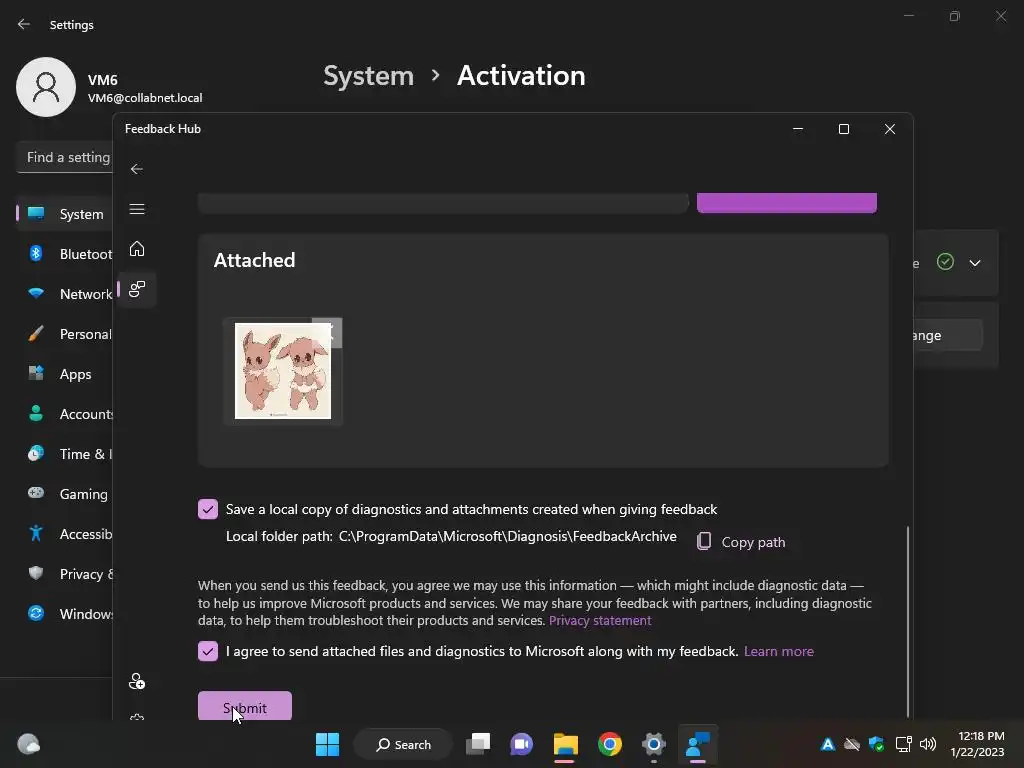Screen dimensions: 1024x768
Task: Click Change button in Settings window
Action: pos(946,335)
